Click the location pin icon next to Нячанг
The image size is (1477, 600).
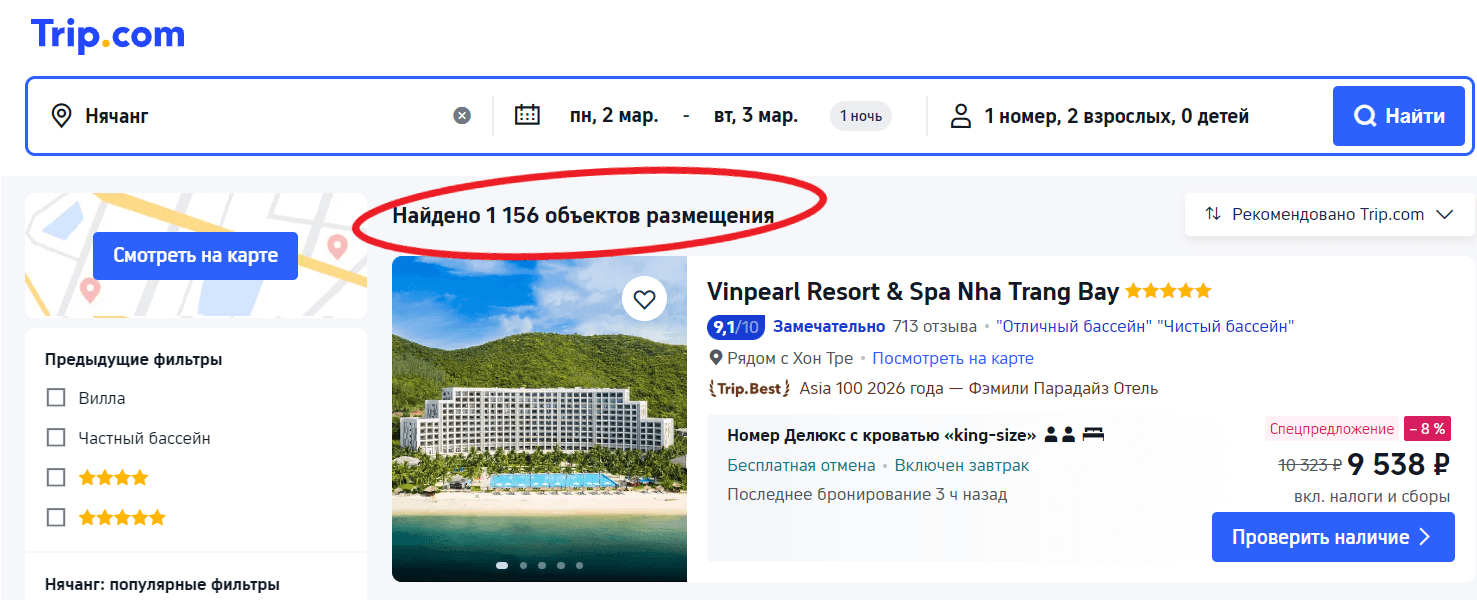(x=61, y=115)
